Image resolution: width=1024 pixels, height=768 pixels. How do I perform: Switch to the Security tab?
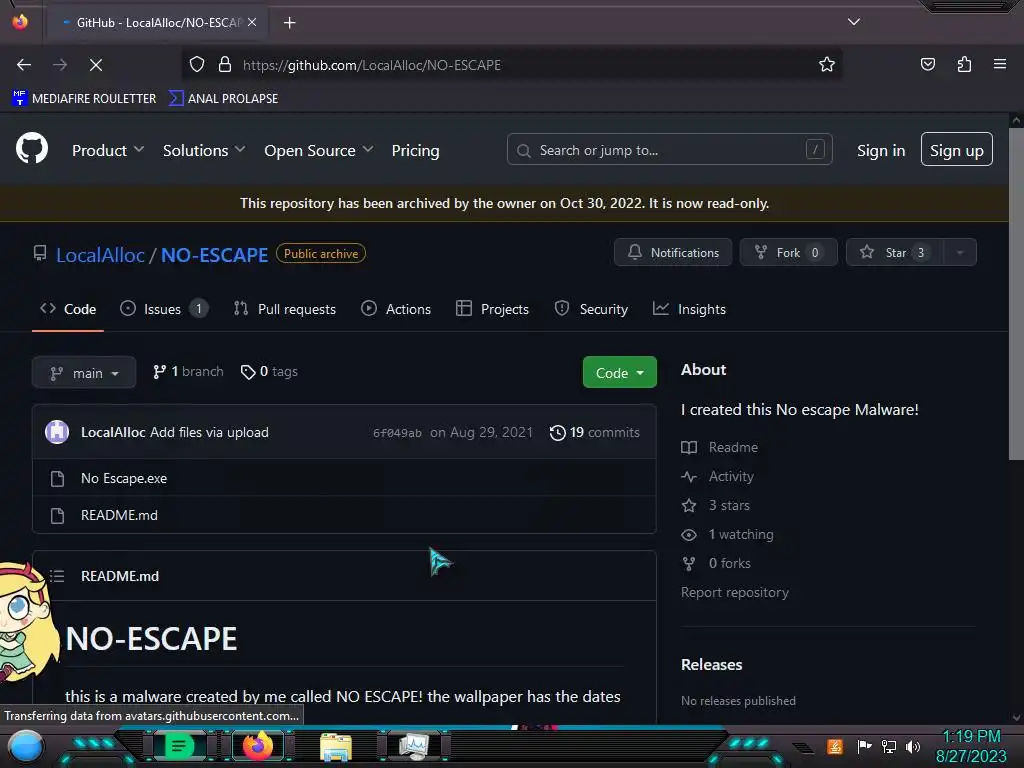[591, 309]
